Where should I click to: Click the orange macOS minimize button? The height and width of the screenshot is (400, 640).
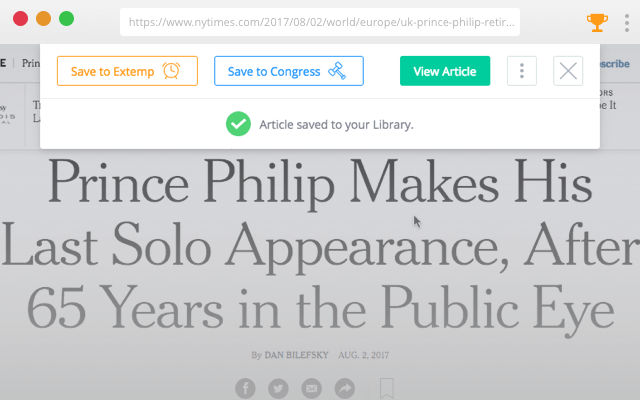coord(43,18)
